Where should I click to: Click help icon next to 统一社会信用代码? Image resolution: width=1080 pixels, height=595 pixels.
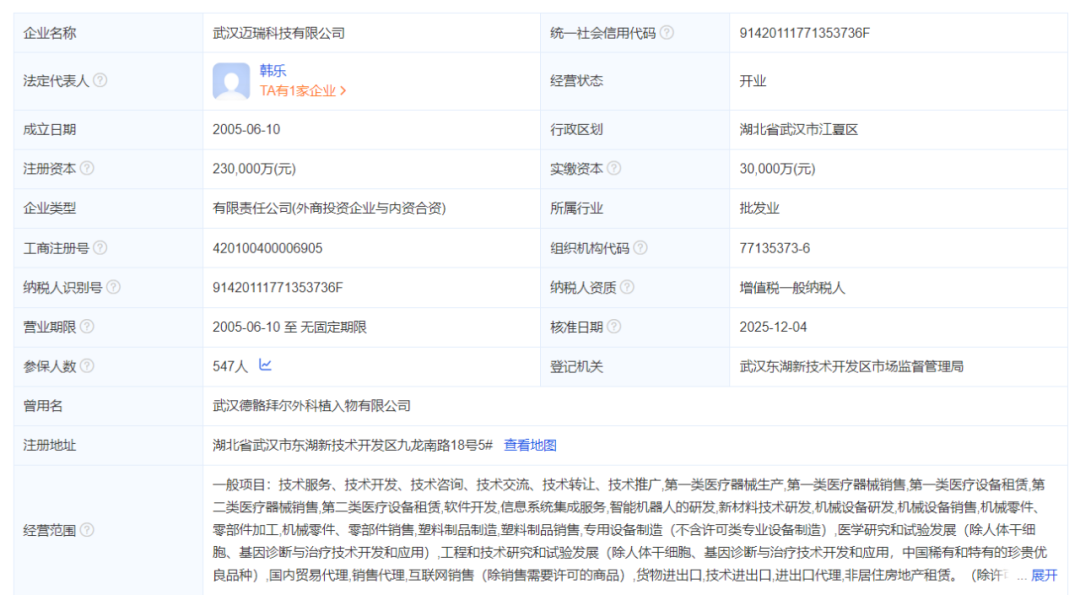(x=667, y=32)
